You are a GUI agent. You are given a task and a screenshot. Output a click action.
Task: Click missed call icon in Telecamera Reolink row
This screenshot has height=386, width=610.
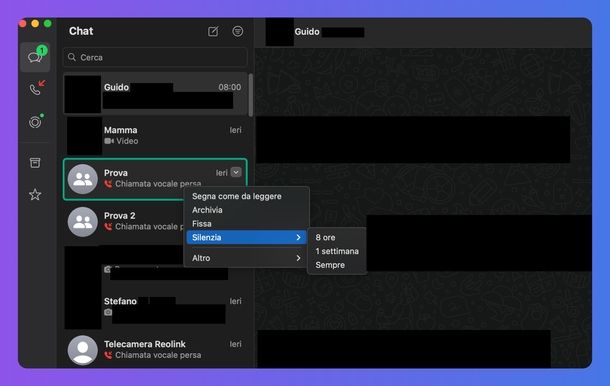(108, 355)
